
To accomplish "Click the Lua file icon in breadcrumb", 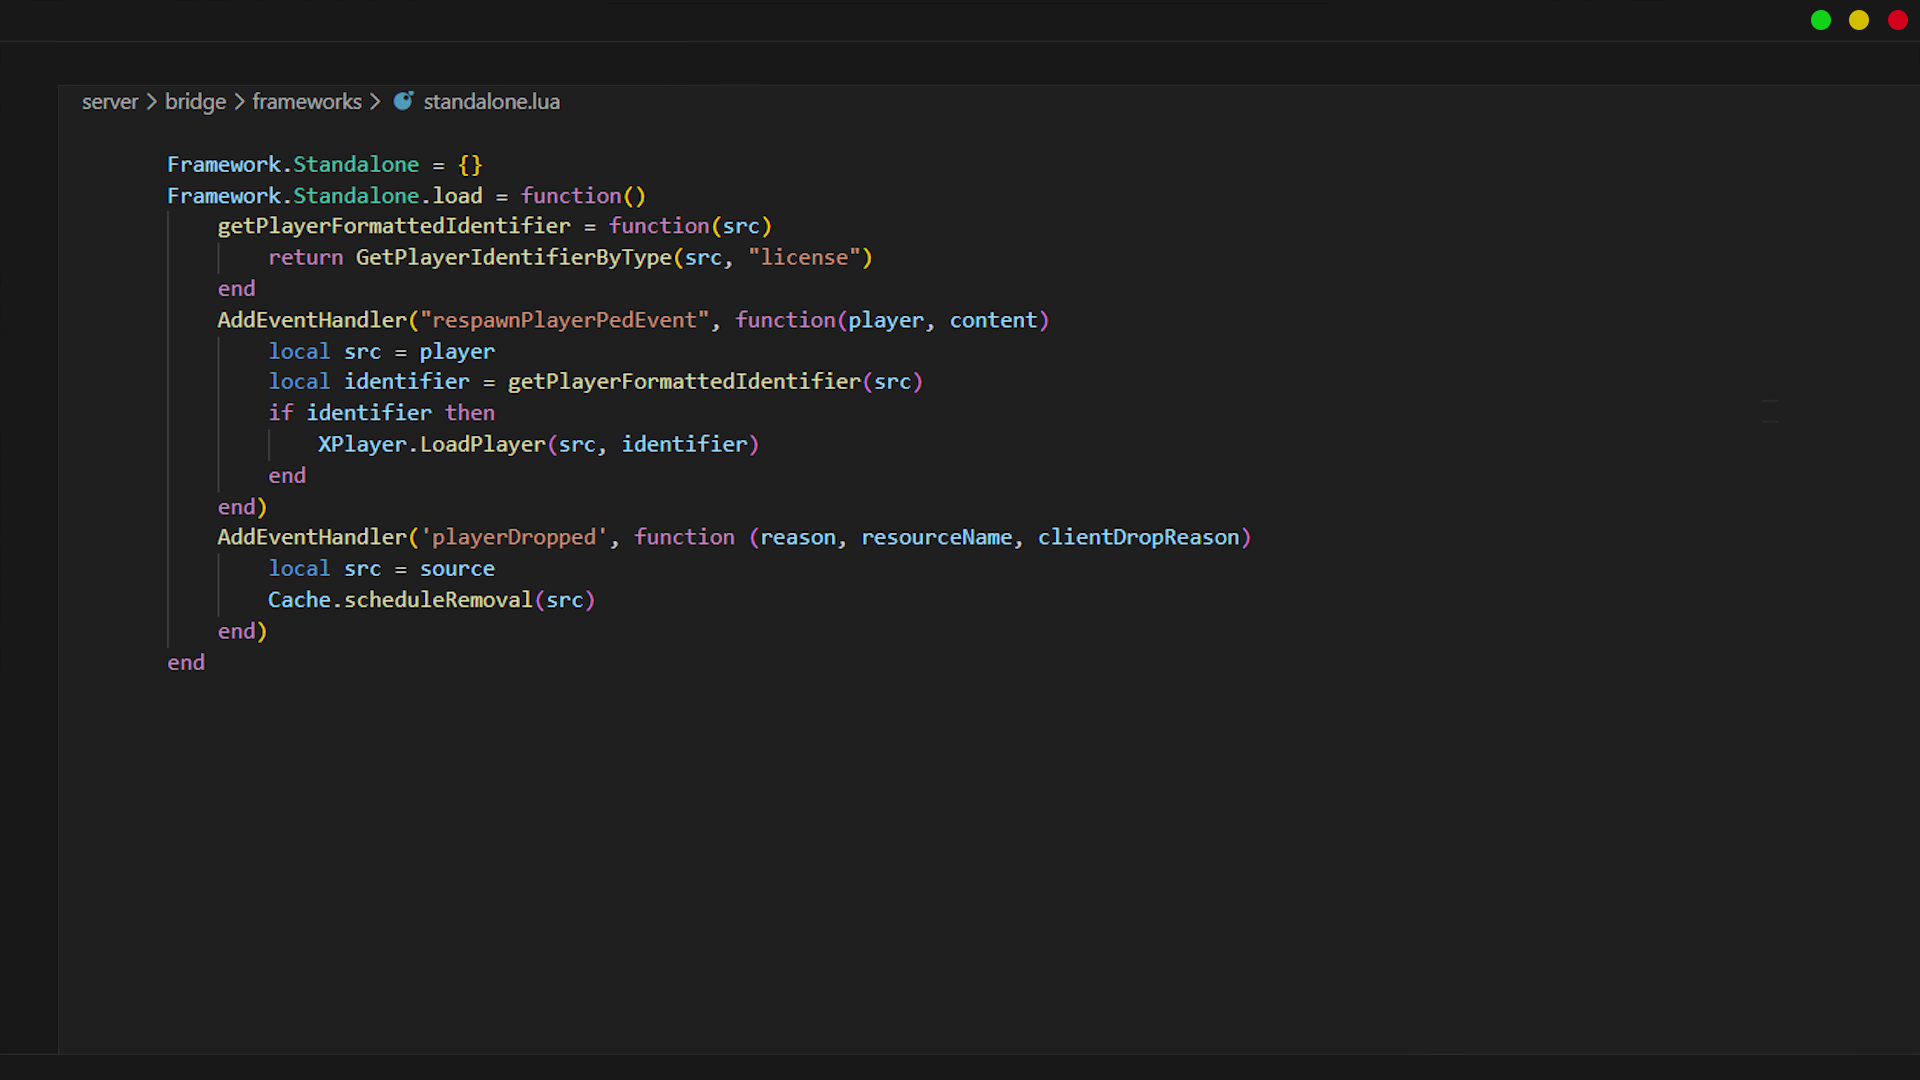I will [x=403, y=101].
